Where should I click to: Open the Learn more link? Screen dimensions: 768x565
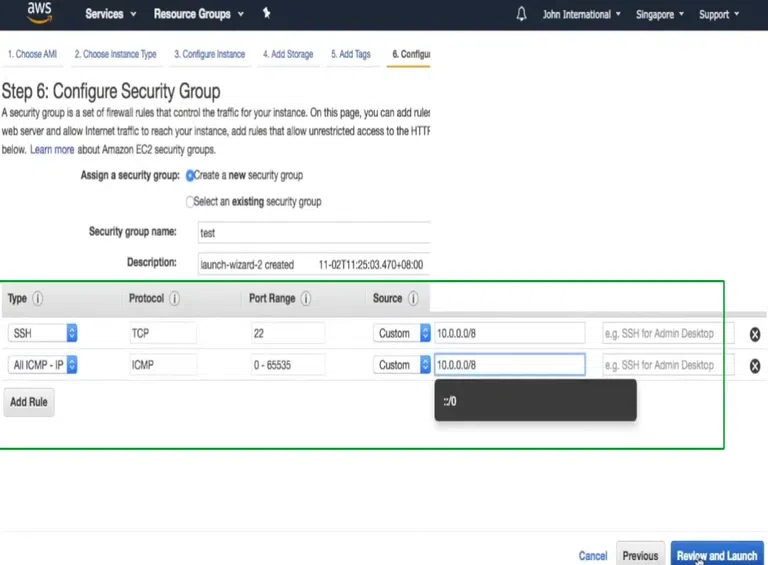[x=52, y=150]
